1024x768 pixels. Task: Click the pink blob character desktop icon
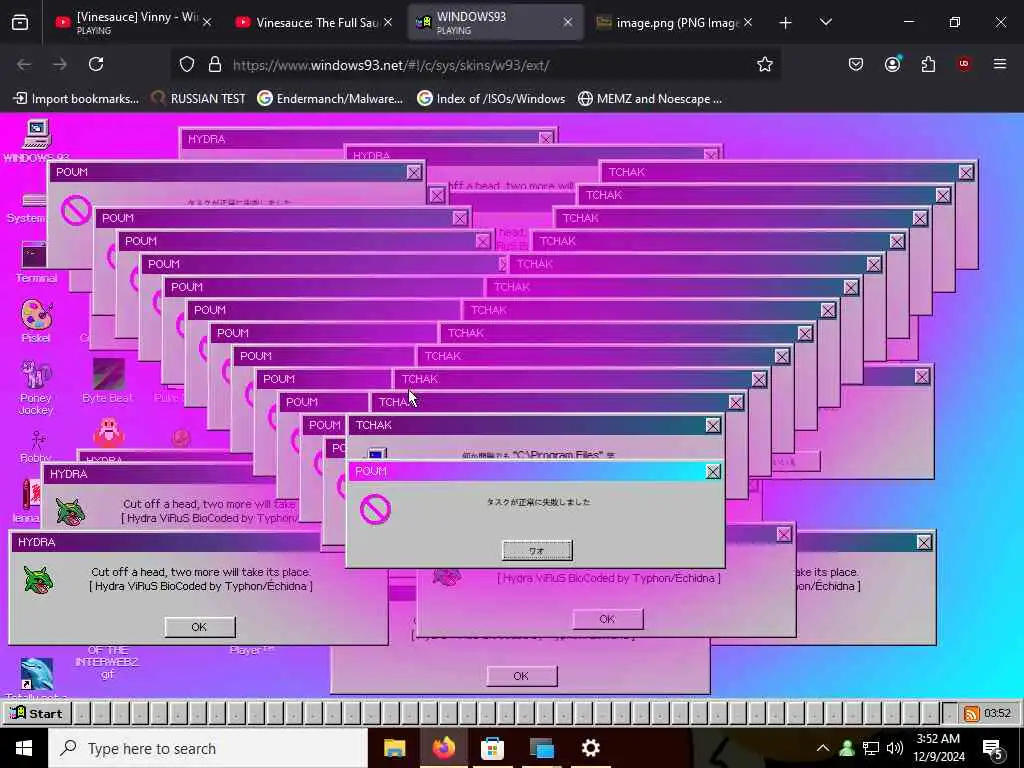tap(109, 432)
